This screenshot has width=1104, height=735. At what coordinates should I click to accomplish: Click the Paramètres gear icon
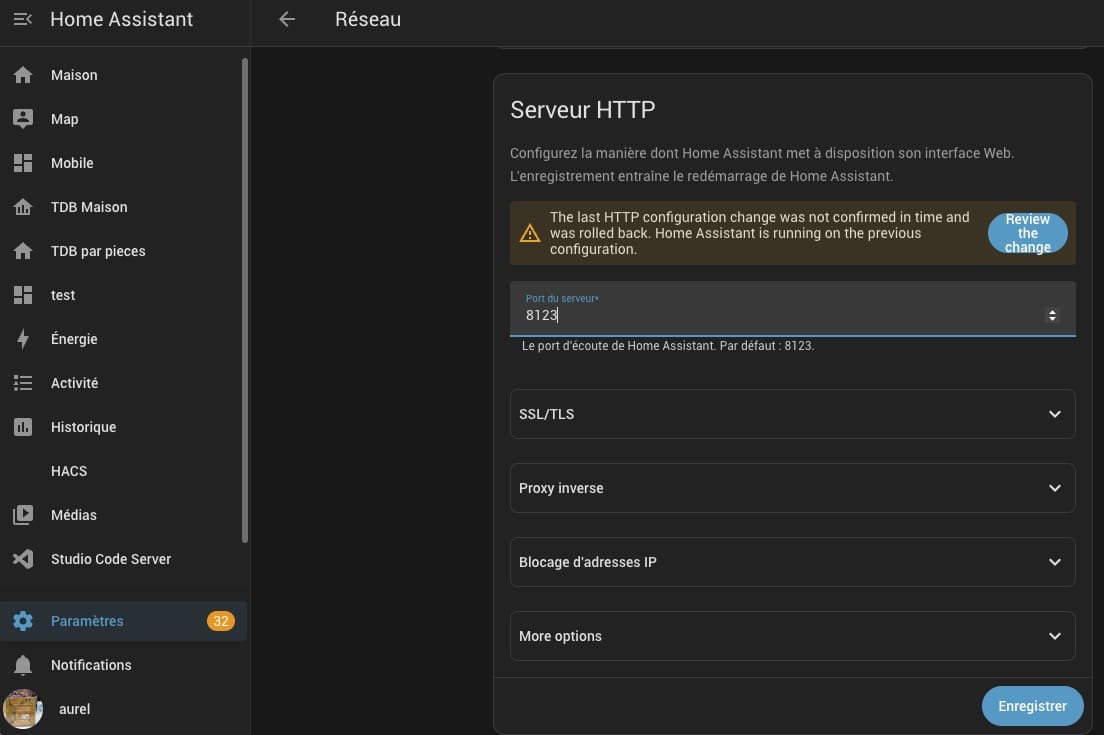coord(23,621)
